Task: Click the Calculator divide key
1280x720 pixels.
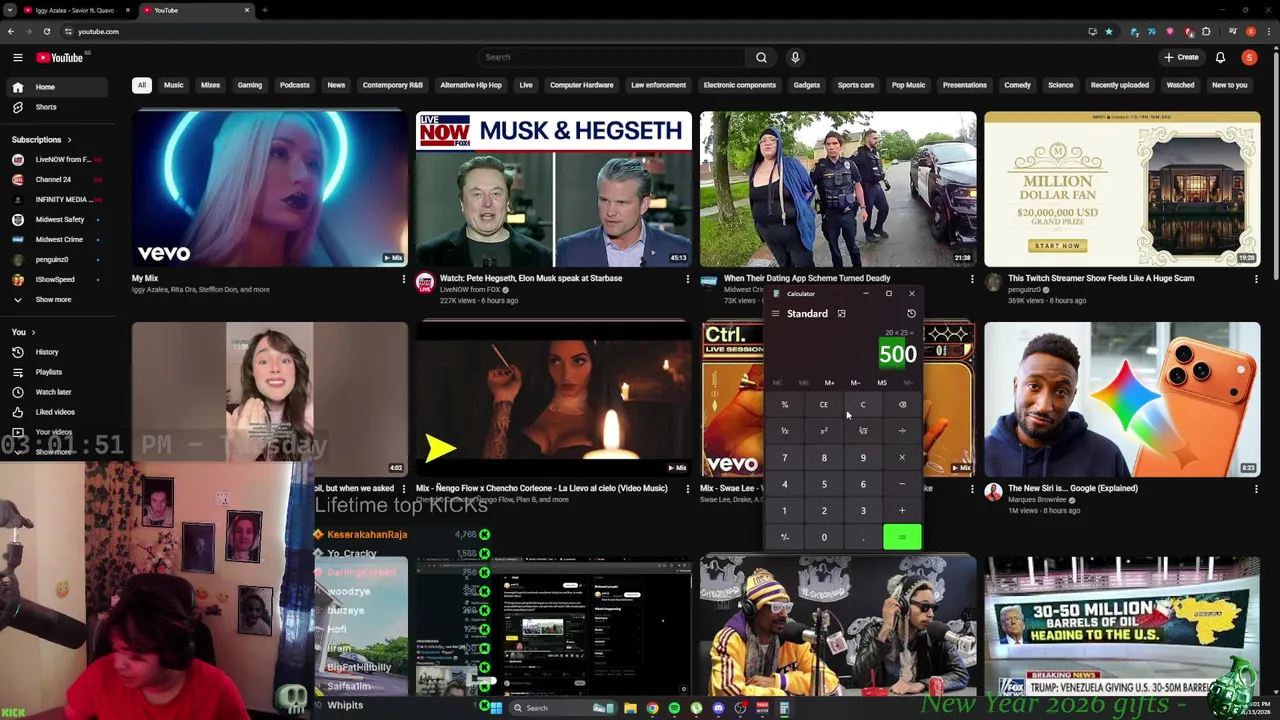Action: point(902,431)
